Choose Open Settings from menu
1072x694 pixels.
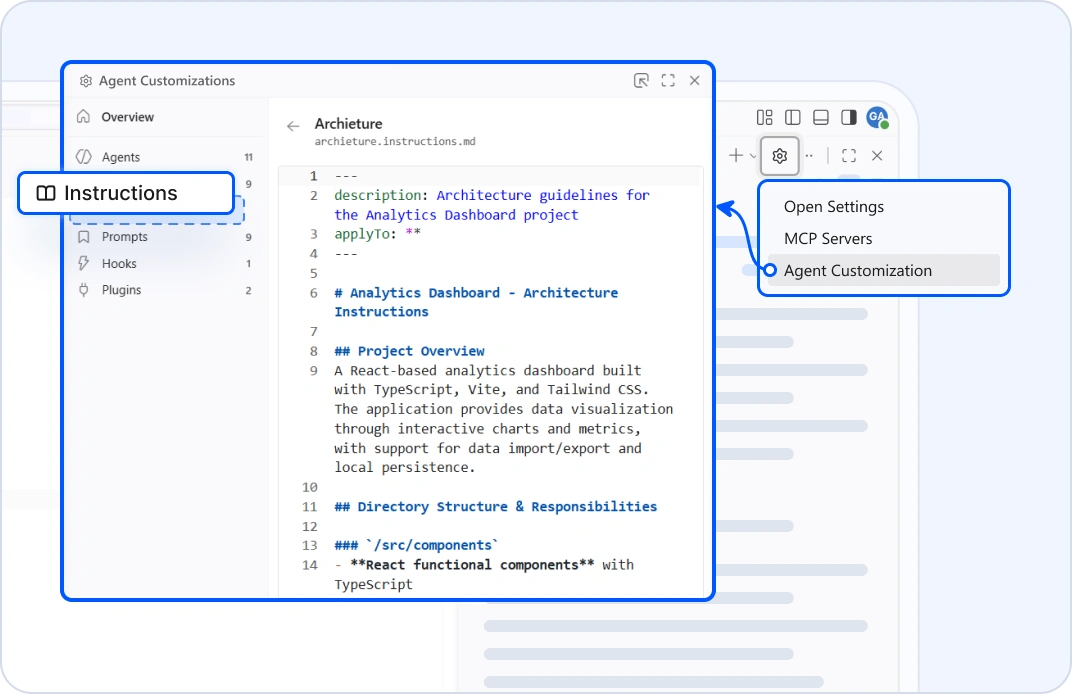(x=883, y=206)
